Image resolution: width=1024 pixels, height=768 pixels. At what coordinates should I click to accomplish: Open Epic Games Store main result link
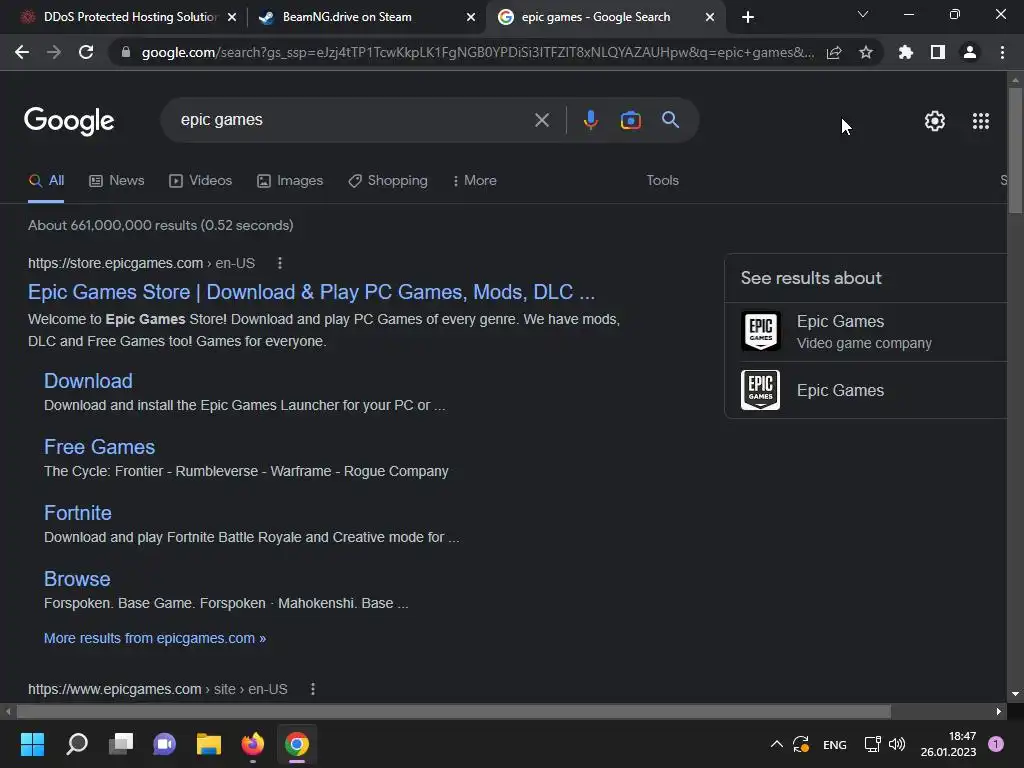(x=312, y=292)
